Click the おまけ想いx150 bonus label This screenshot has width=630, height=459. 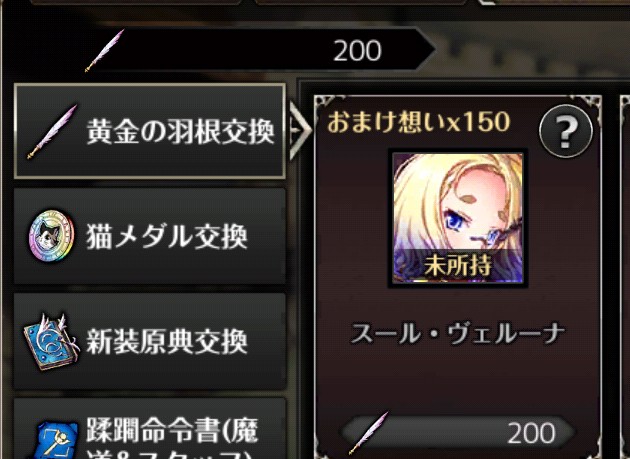tap(419, 122)
